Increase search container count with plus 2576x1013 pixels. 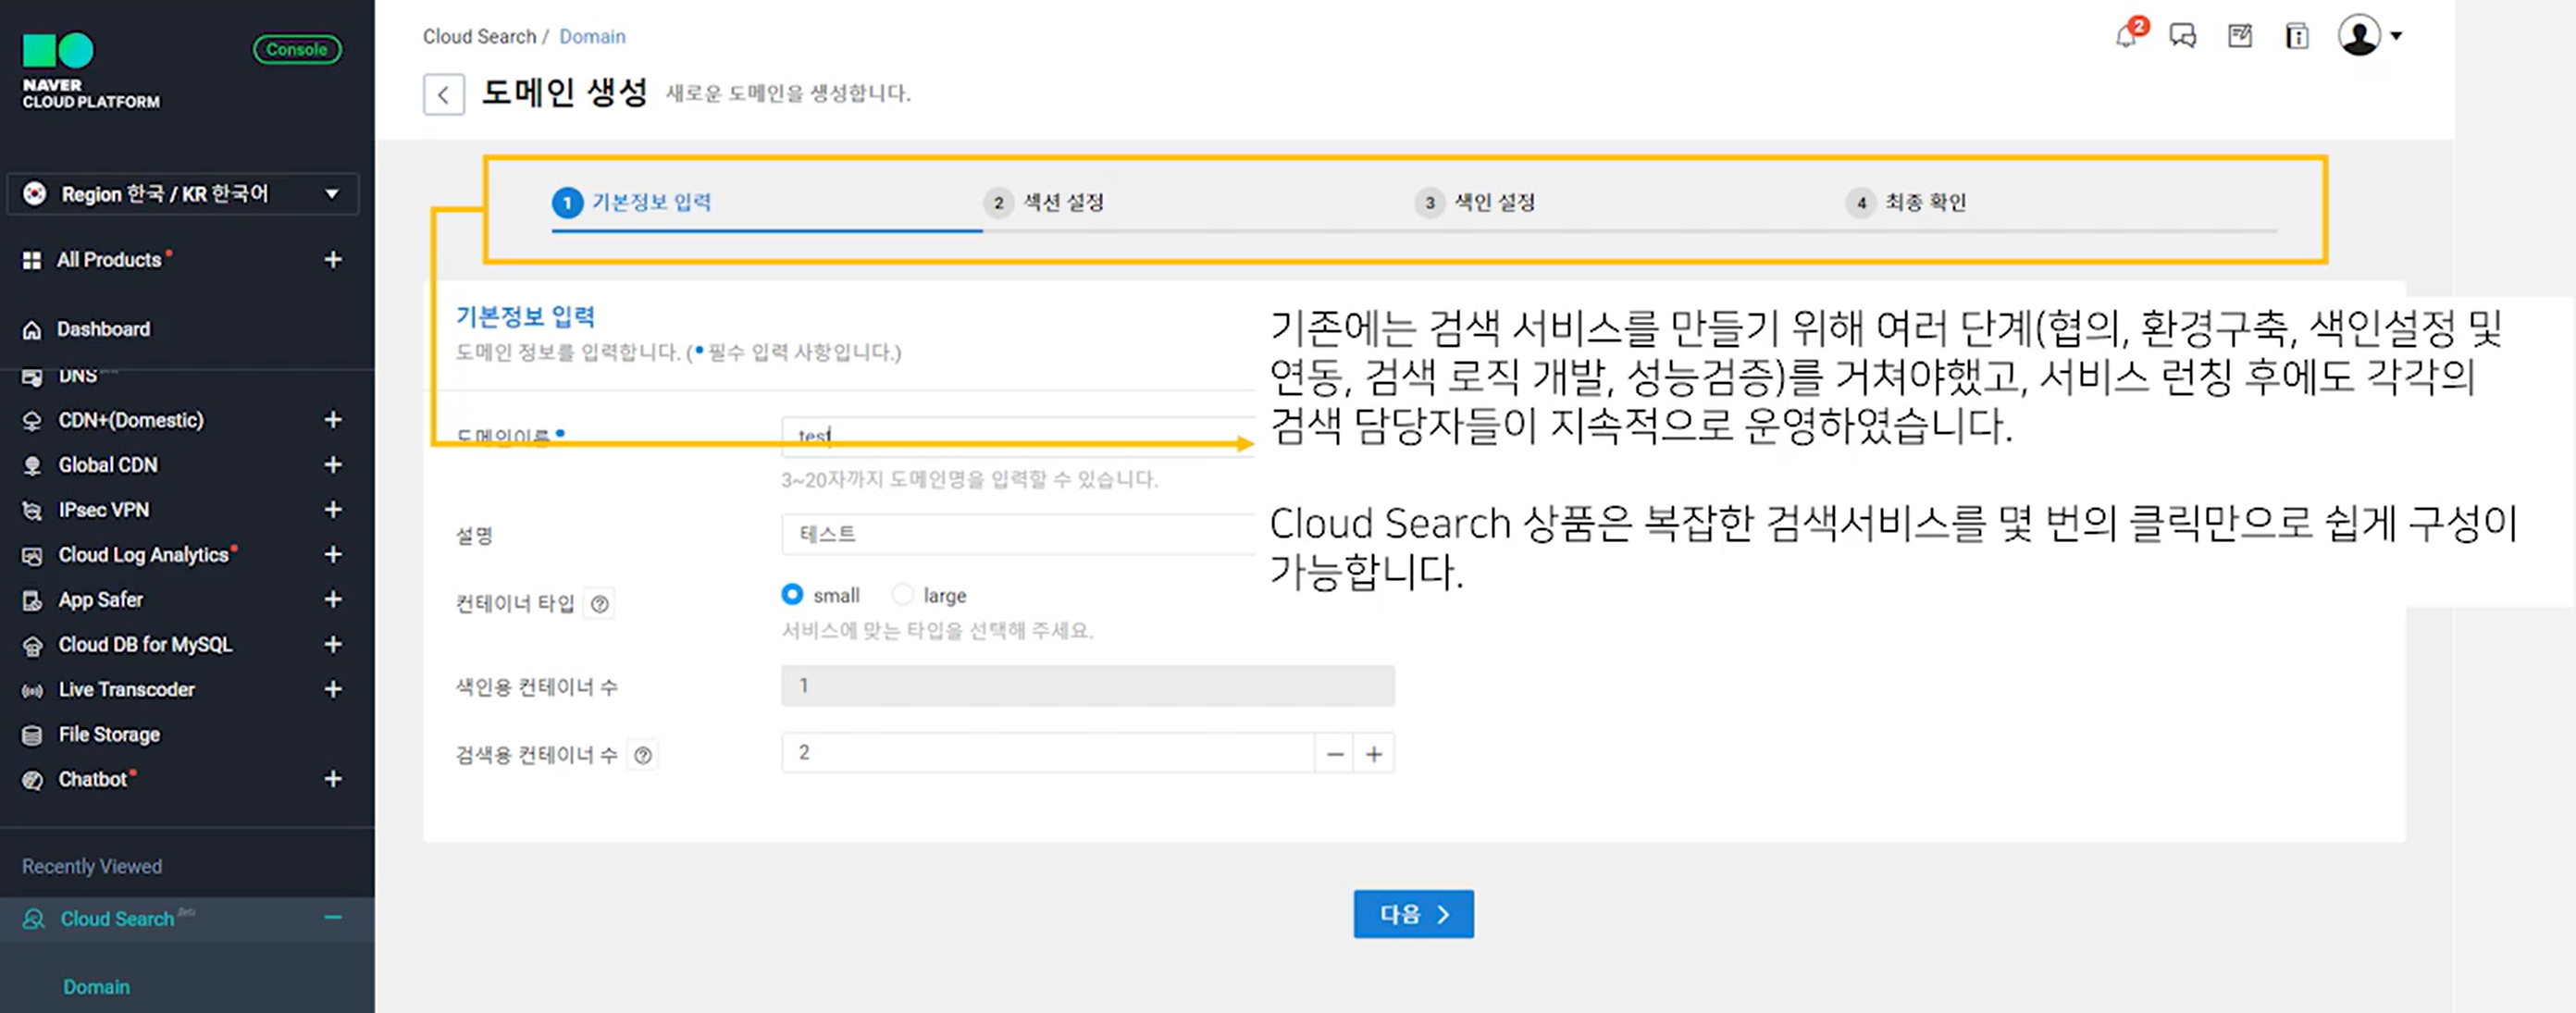1374,754
